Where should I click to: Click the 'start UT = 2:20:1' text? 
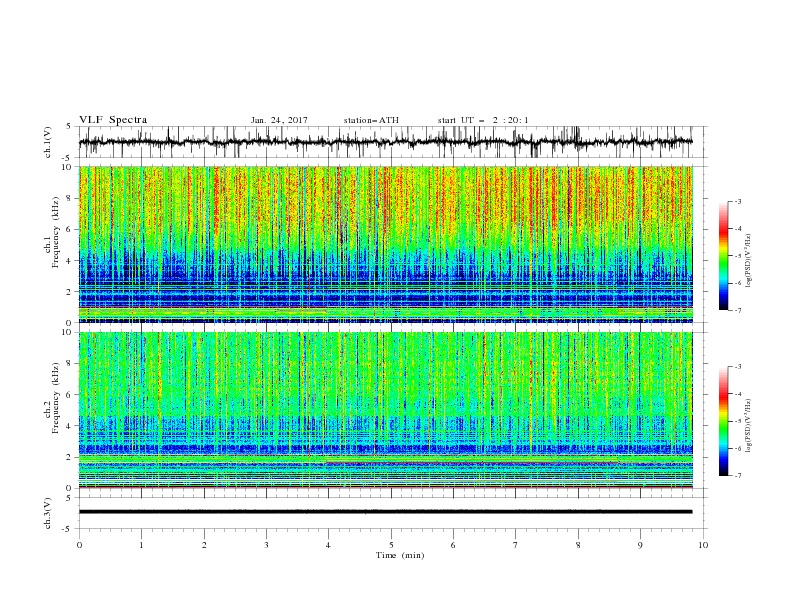(483, 120)
